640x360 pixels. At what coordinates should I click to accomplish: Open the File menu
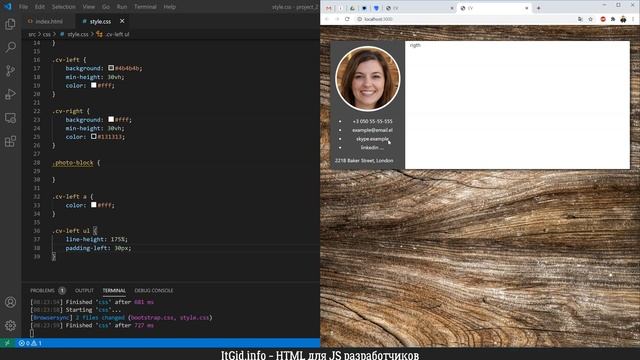point(23,7)
